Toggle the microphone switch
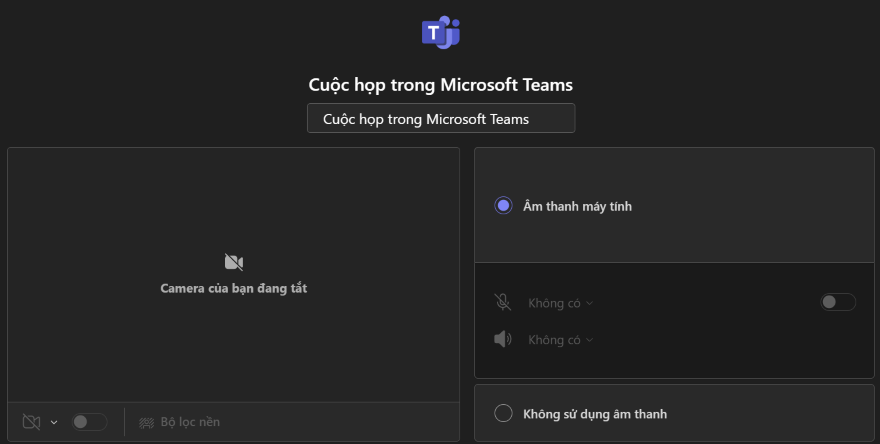Image resolution: width=880 pixels, height=444 pixels. click(x=838, y=302)
